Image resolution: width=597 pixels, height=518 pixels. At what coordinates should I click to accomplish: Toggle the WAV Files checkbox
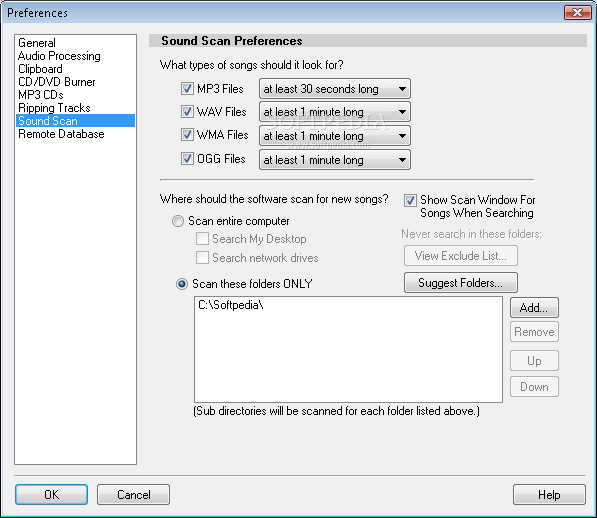[187, 112]
